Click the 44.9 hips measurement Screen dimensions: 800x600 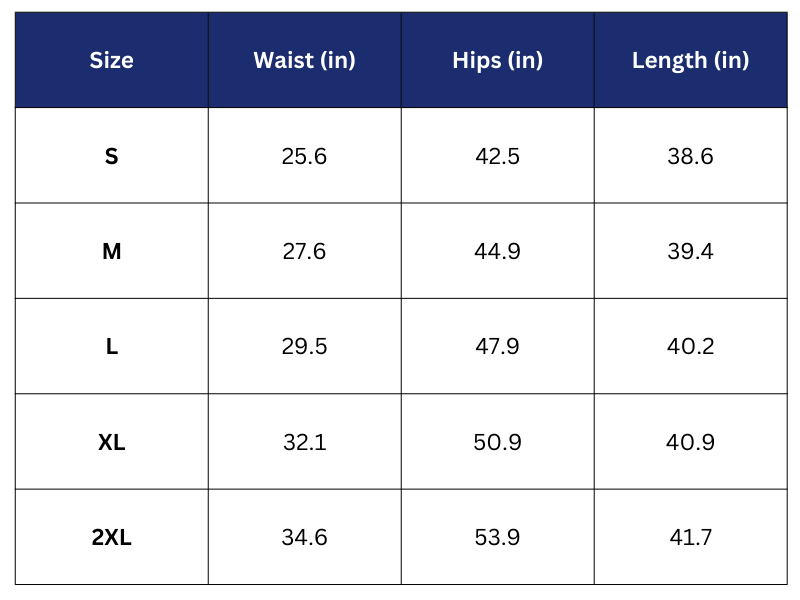pyautogui.click(x=497, y=251)
